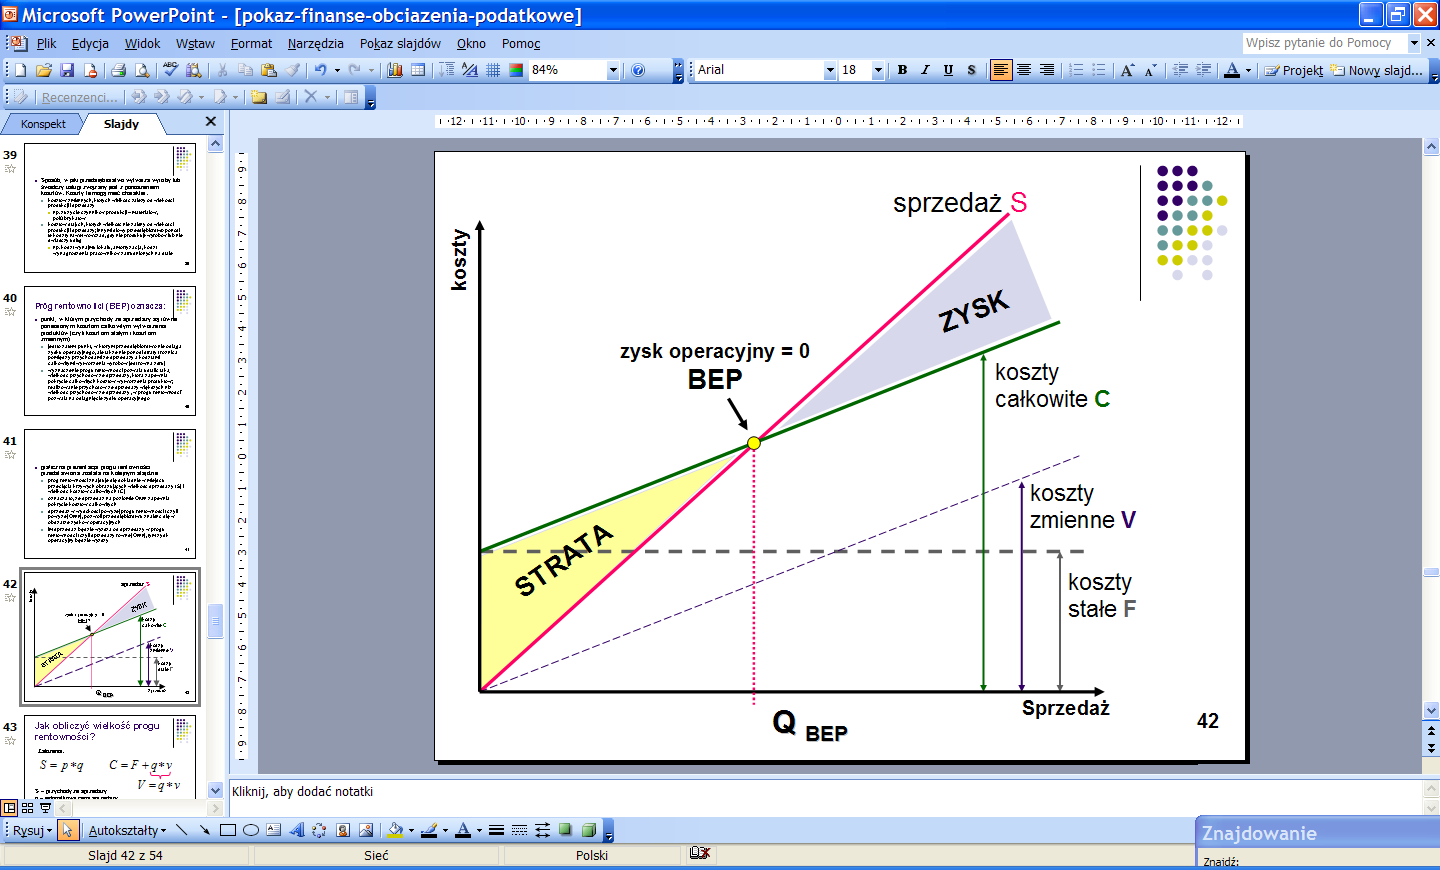This screenshot has height=870, width=1440.
Task: Open the Pokaz slajdów menu
Action: (x=400, y=43)
